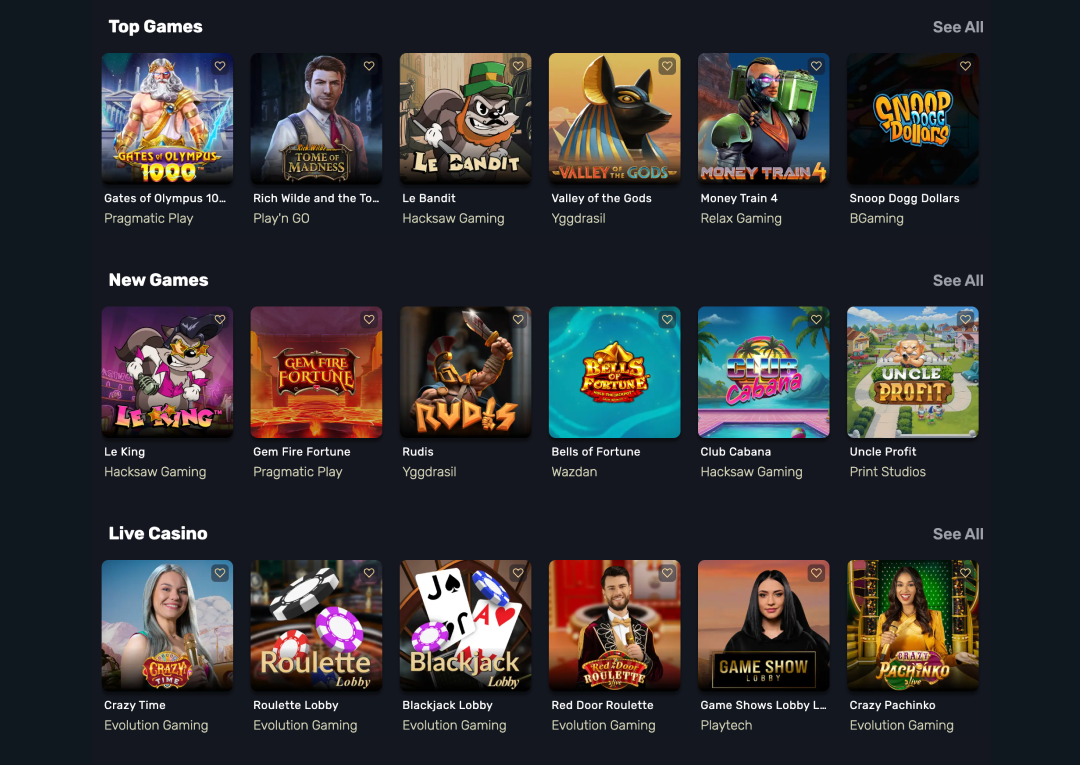Heart the Crazy Time live game
This screenshot has height=765, width=1080.
220,573
